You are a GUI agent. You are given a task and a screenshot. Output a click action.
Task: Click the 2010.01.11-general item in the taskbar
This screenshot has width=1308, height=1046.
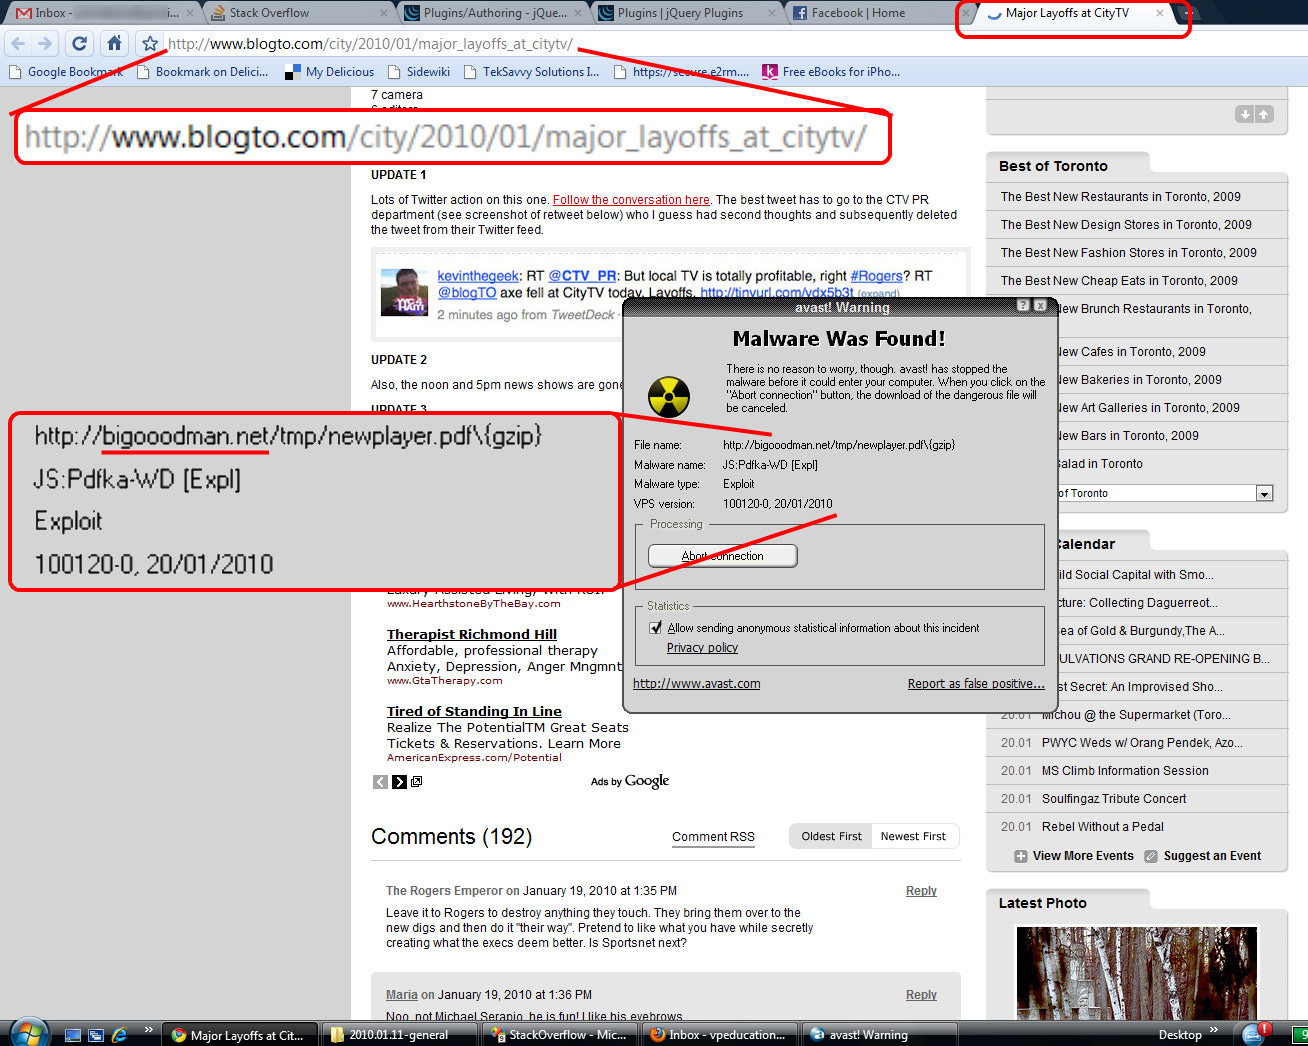[398, 1033]
